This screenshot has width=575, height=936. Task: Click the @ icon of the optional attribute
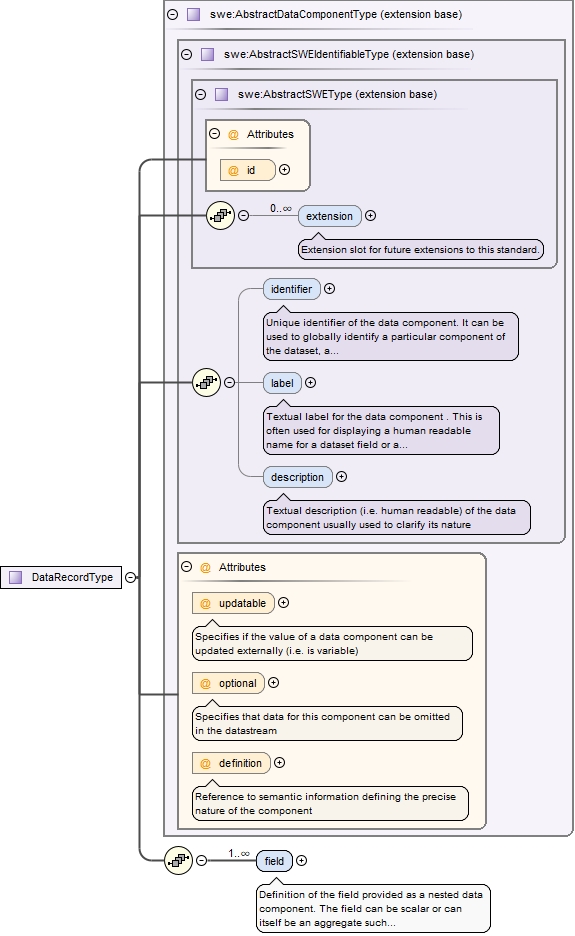coord(205,683)
